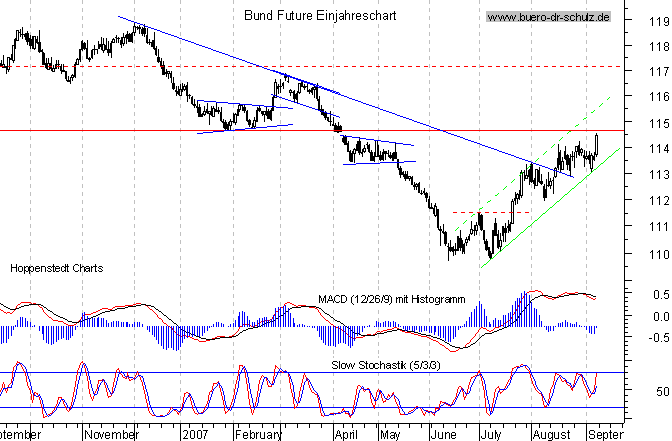This screenshot has width=672, height=441.
Task: Click the price value 119
Action: click(x=660, y=21)
